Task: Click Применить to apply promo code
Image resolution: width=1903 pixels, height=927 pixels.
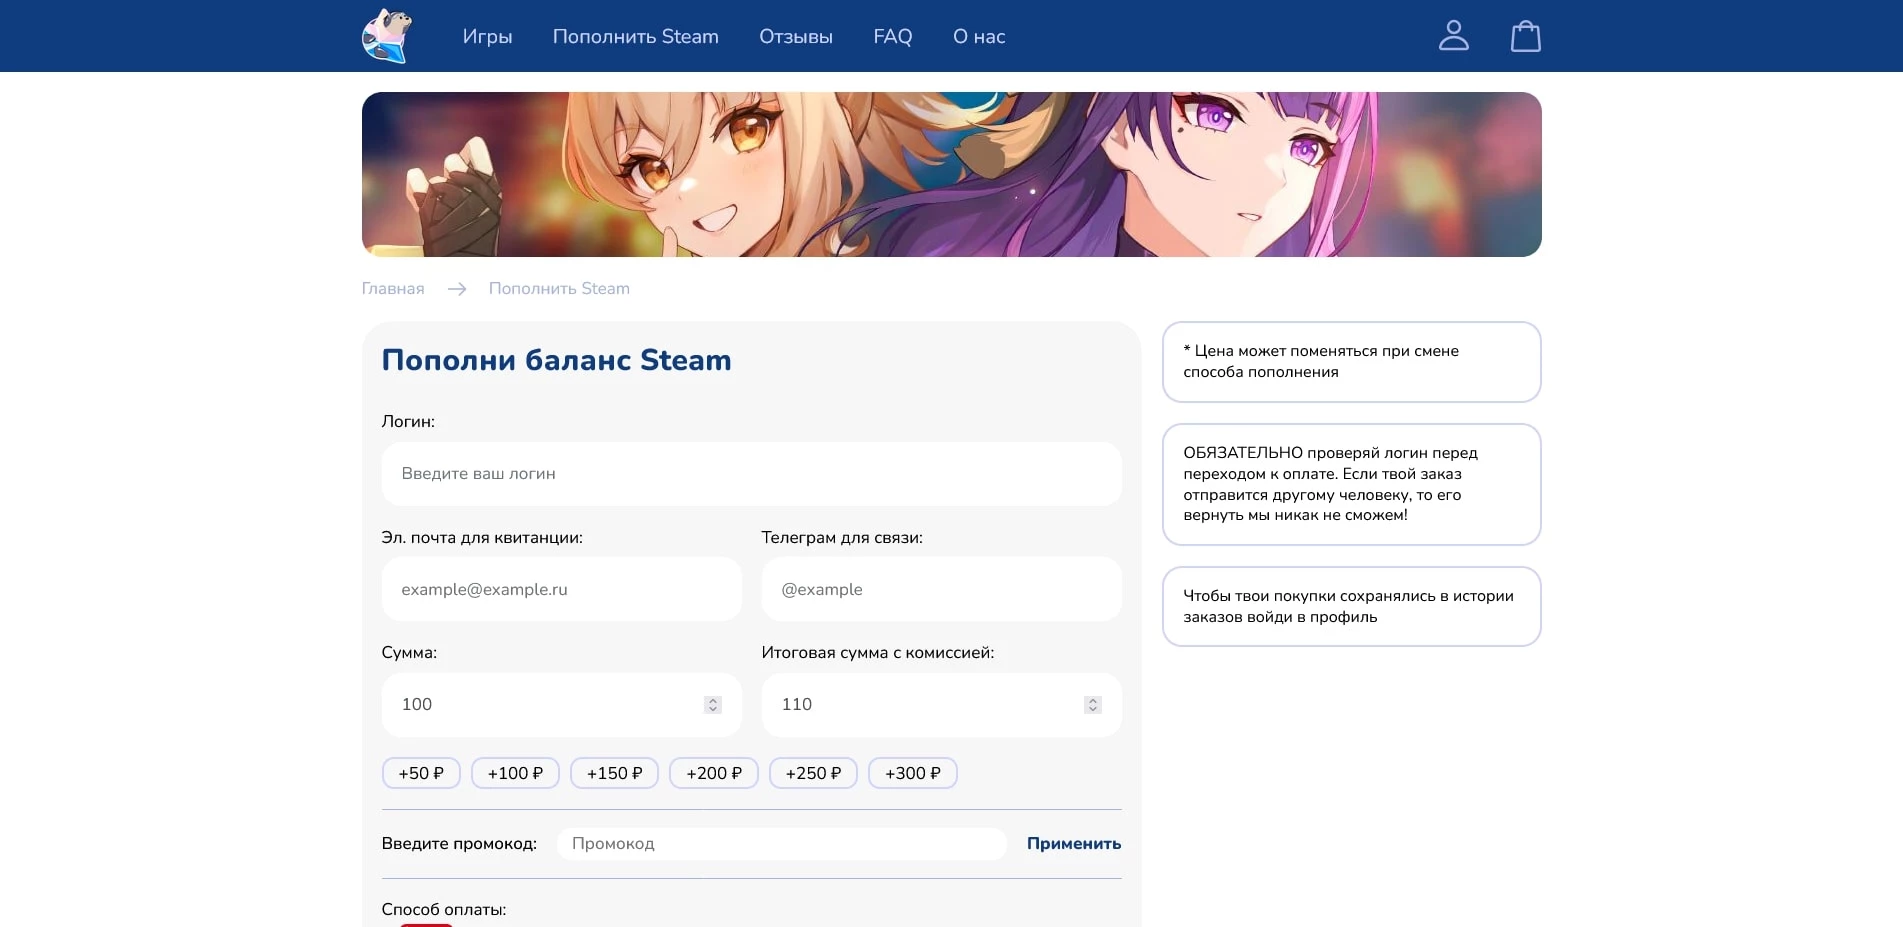Action: [1074, 844]
